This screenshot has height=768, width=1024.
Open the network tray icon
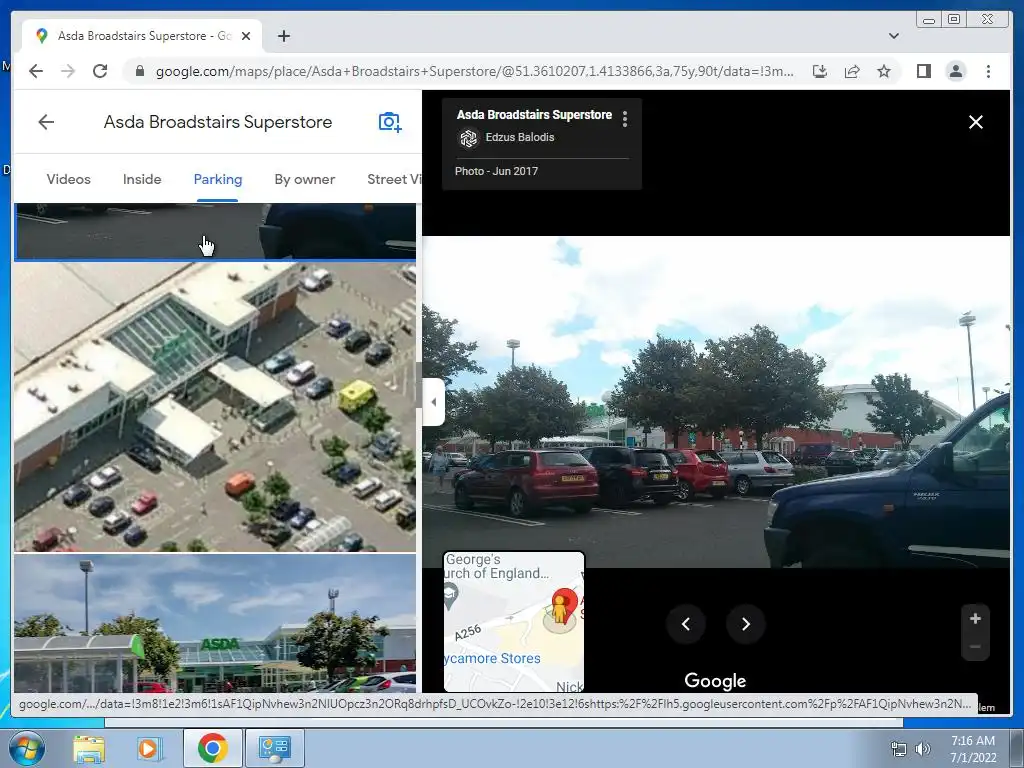(899, 749)
